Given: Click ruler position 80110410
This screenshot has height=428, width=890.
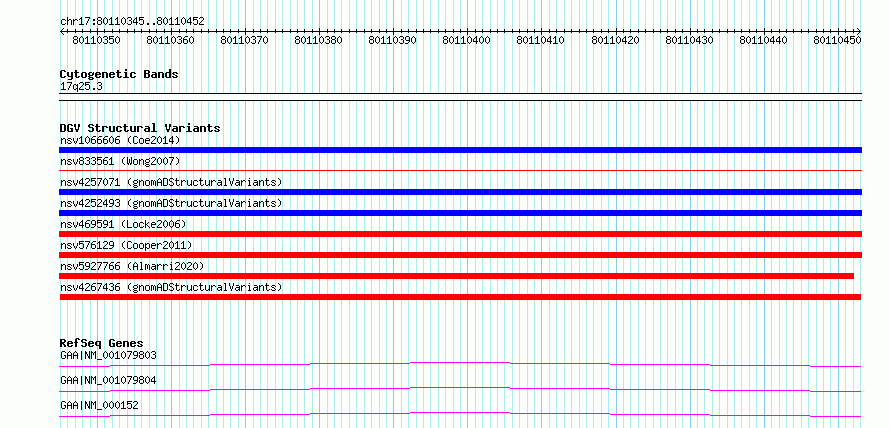Looking at the screenshot, I should click(541, 40).
